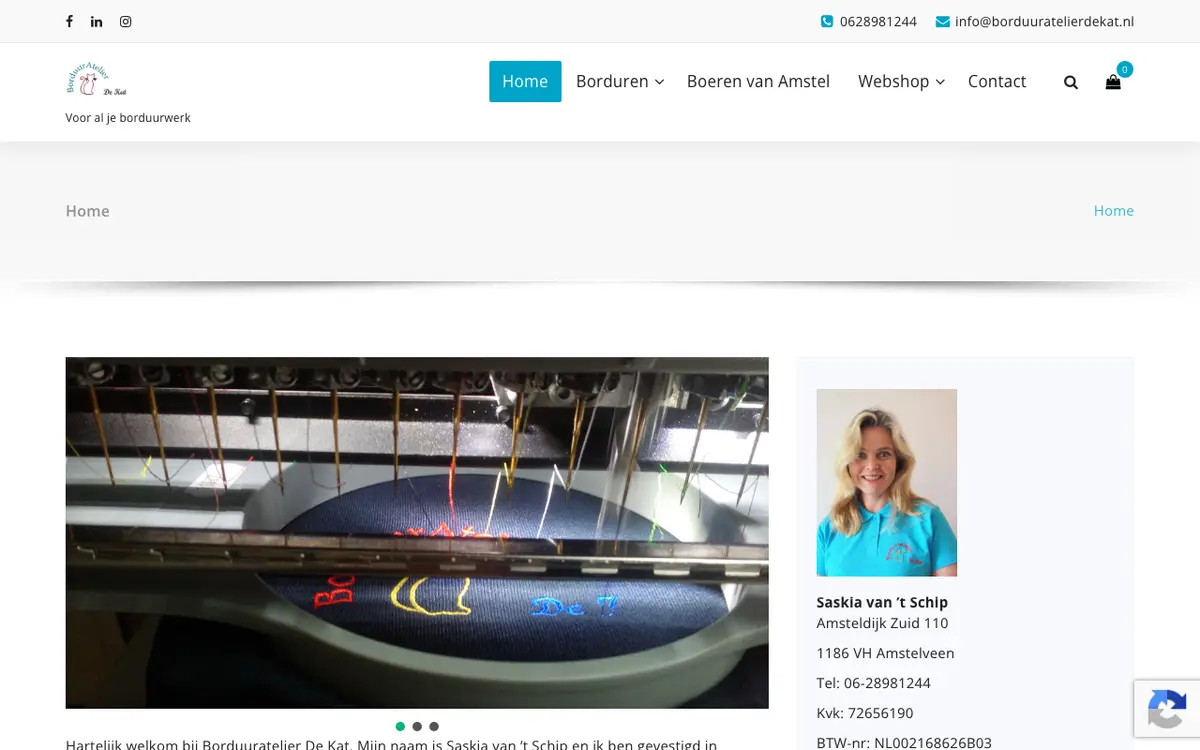Select the Home menu item
The image size is (1200, 750).
[x=525, y=81]
